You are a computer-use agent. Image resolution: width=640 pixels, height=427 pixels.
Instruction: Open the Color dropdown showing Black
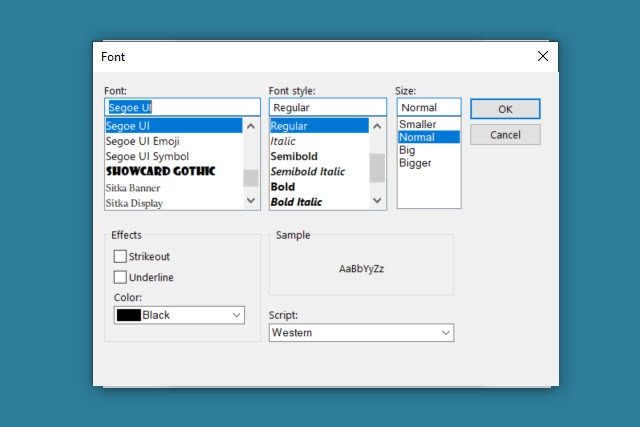tap(179, 315)
